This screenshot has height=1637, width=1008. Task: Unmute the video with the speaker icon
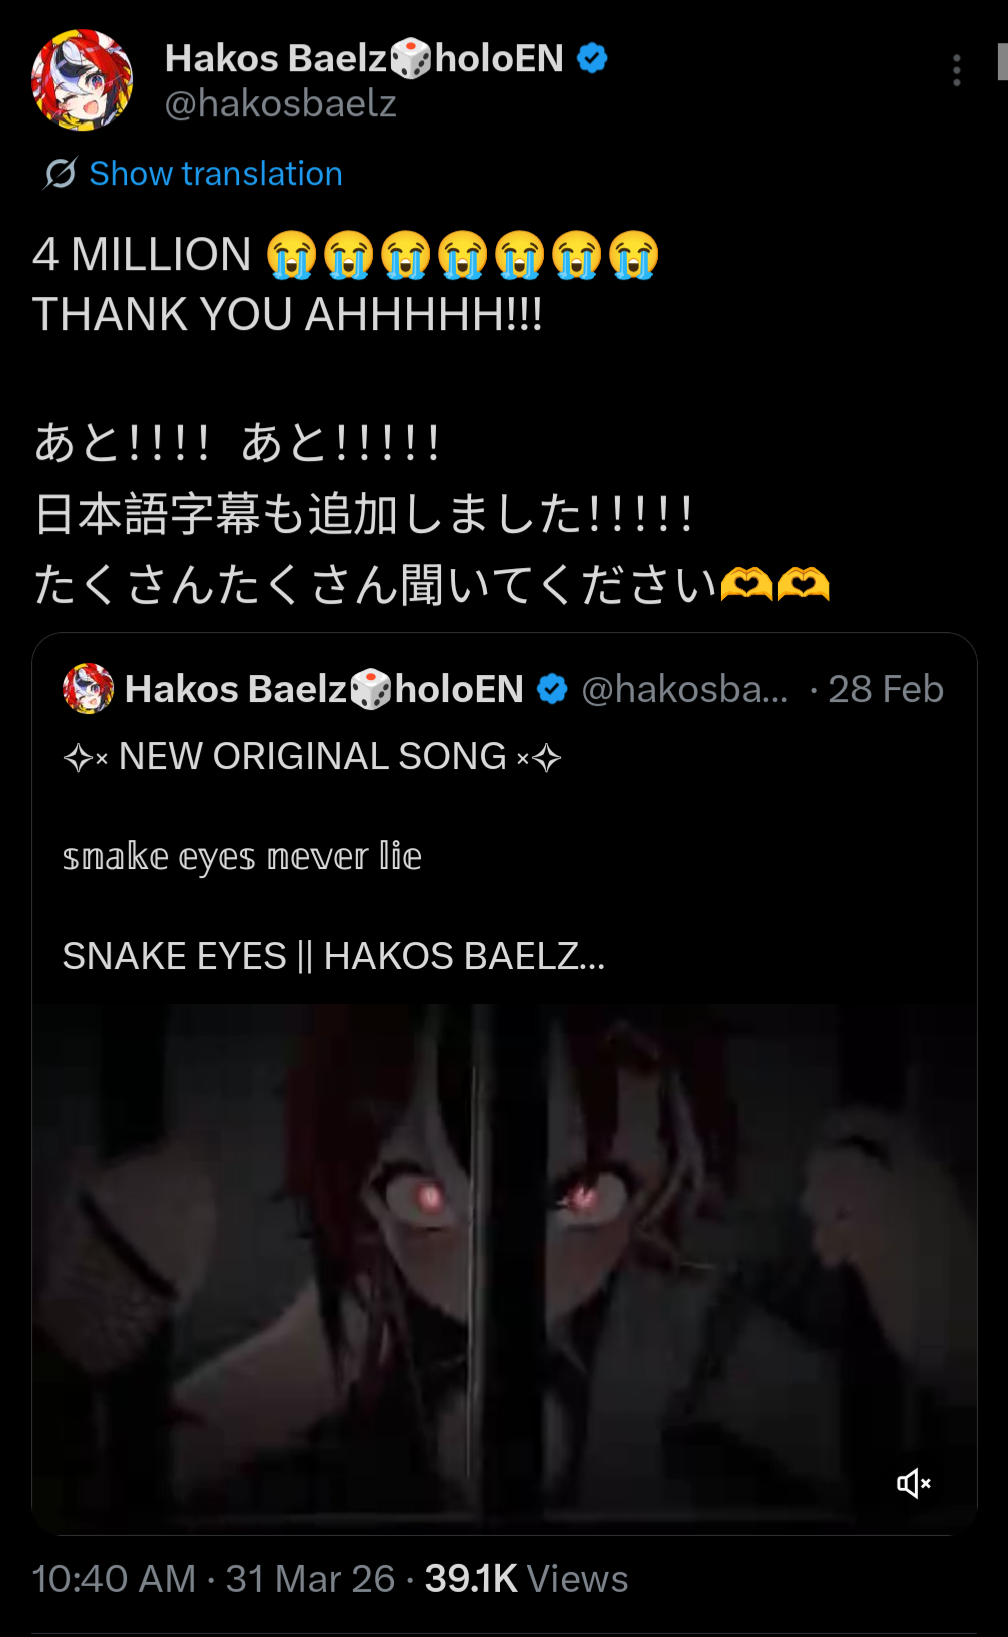(914, 1483)
